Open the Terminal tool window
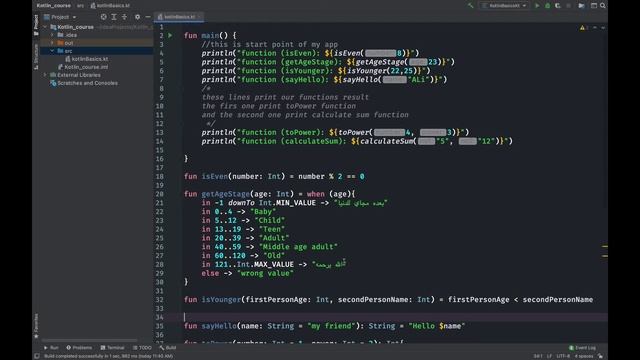The width and height of the screenshot is (640, 360). (x=112, y=348)
